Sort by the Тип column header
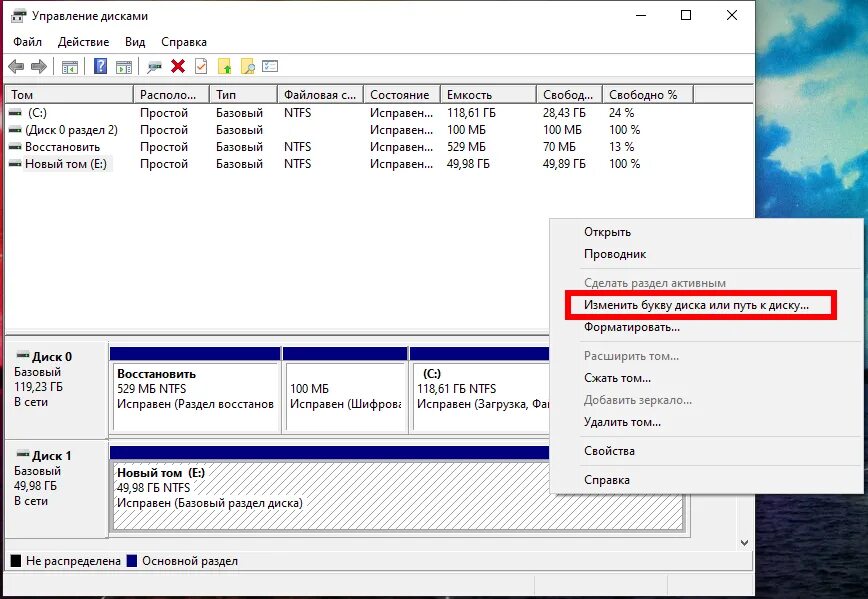 pos(244,95)
